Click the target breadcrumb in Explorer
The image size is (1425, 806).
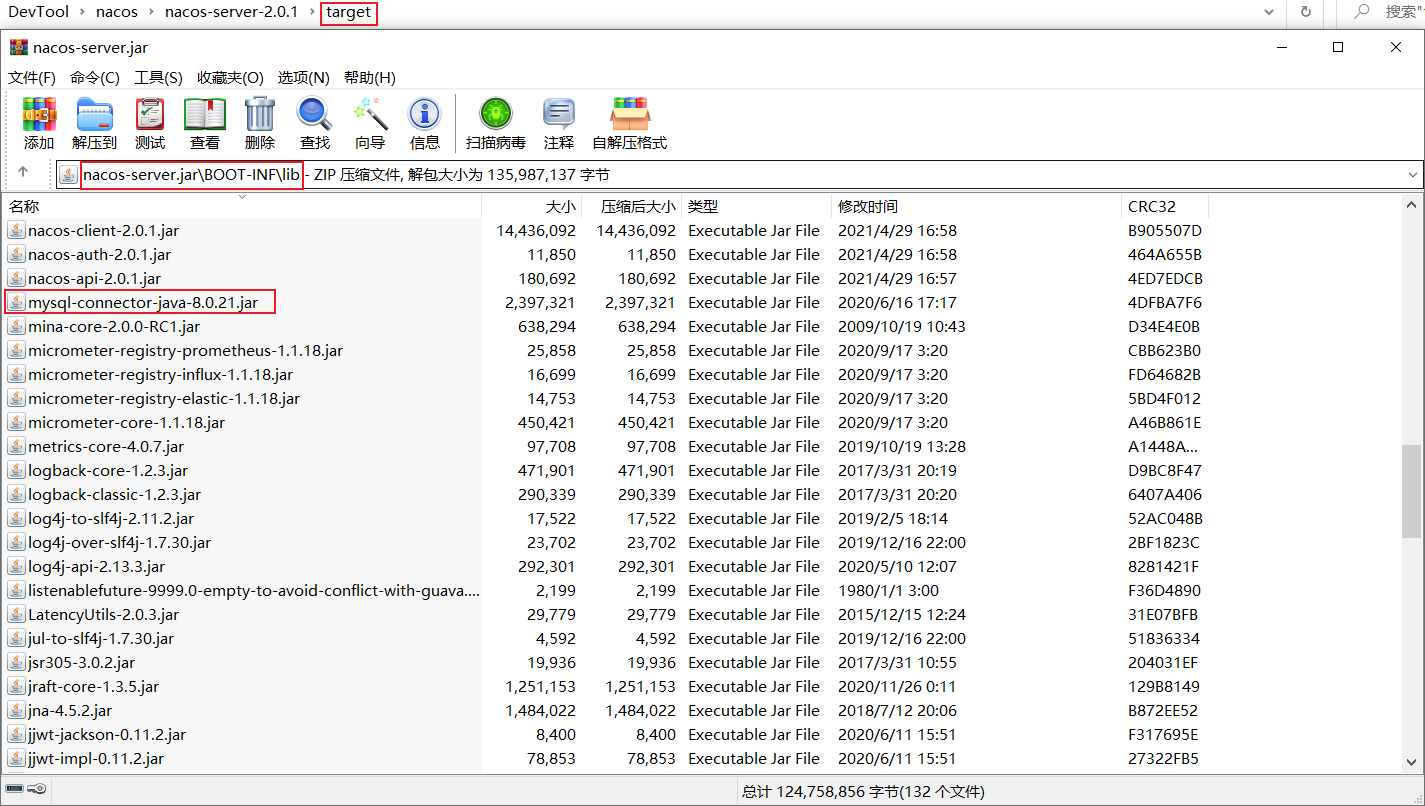[348, 12]
